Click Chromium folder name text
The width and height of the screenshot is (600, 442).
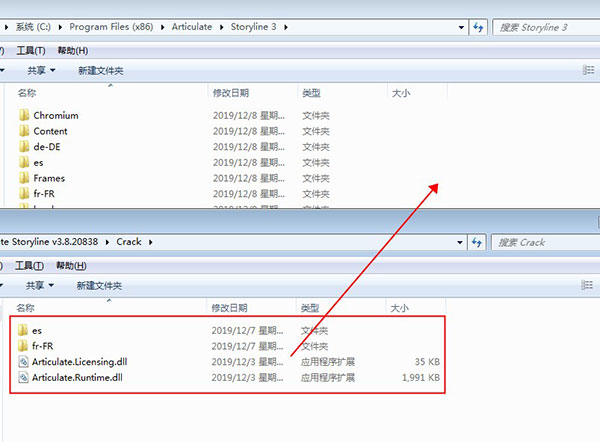click(56, 115)
